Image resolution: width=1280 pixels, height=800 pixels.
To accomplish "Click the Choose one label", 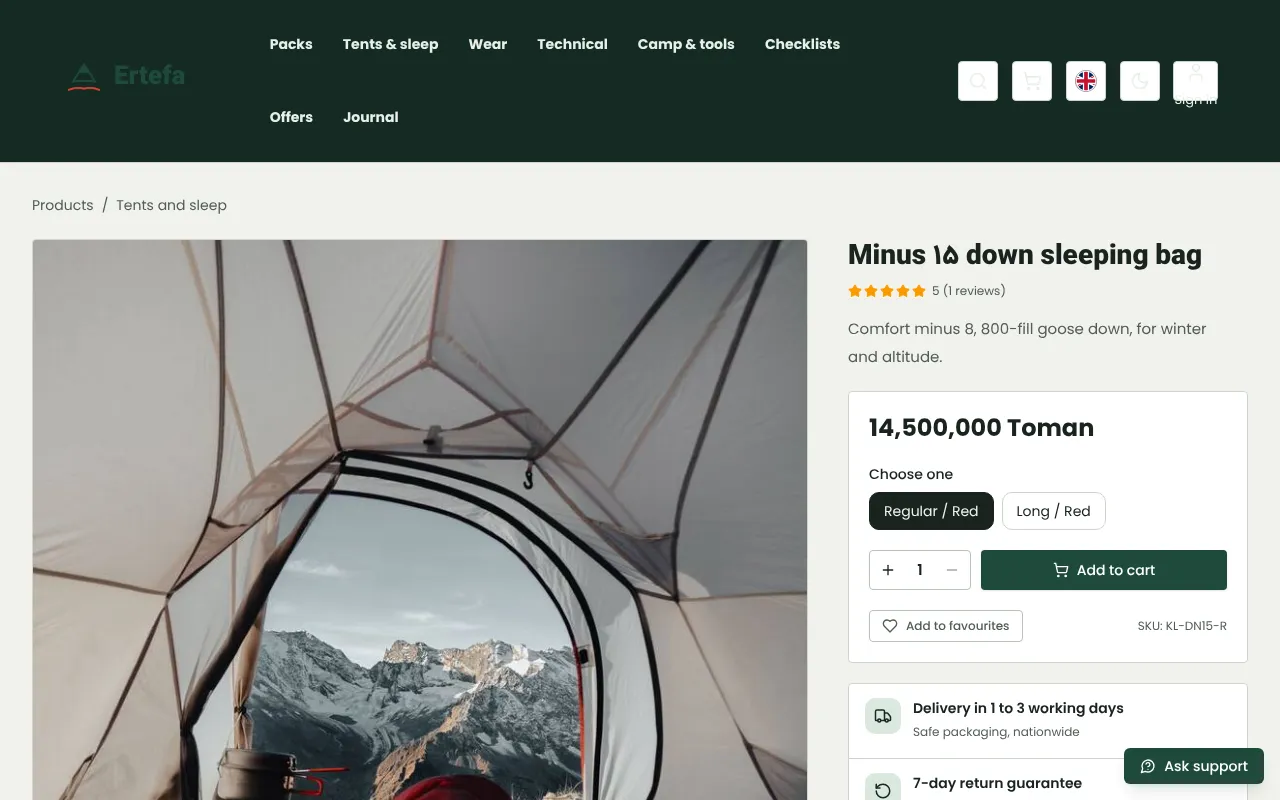I will click(911, 474).
